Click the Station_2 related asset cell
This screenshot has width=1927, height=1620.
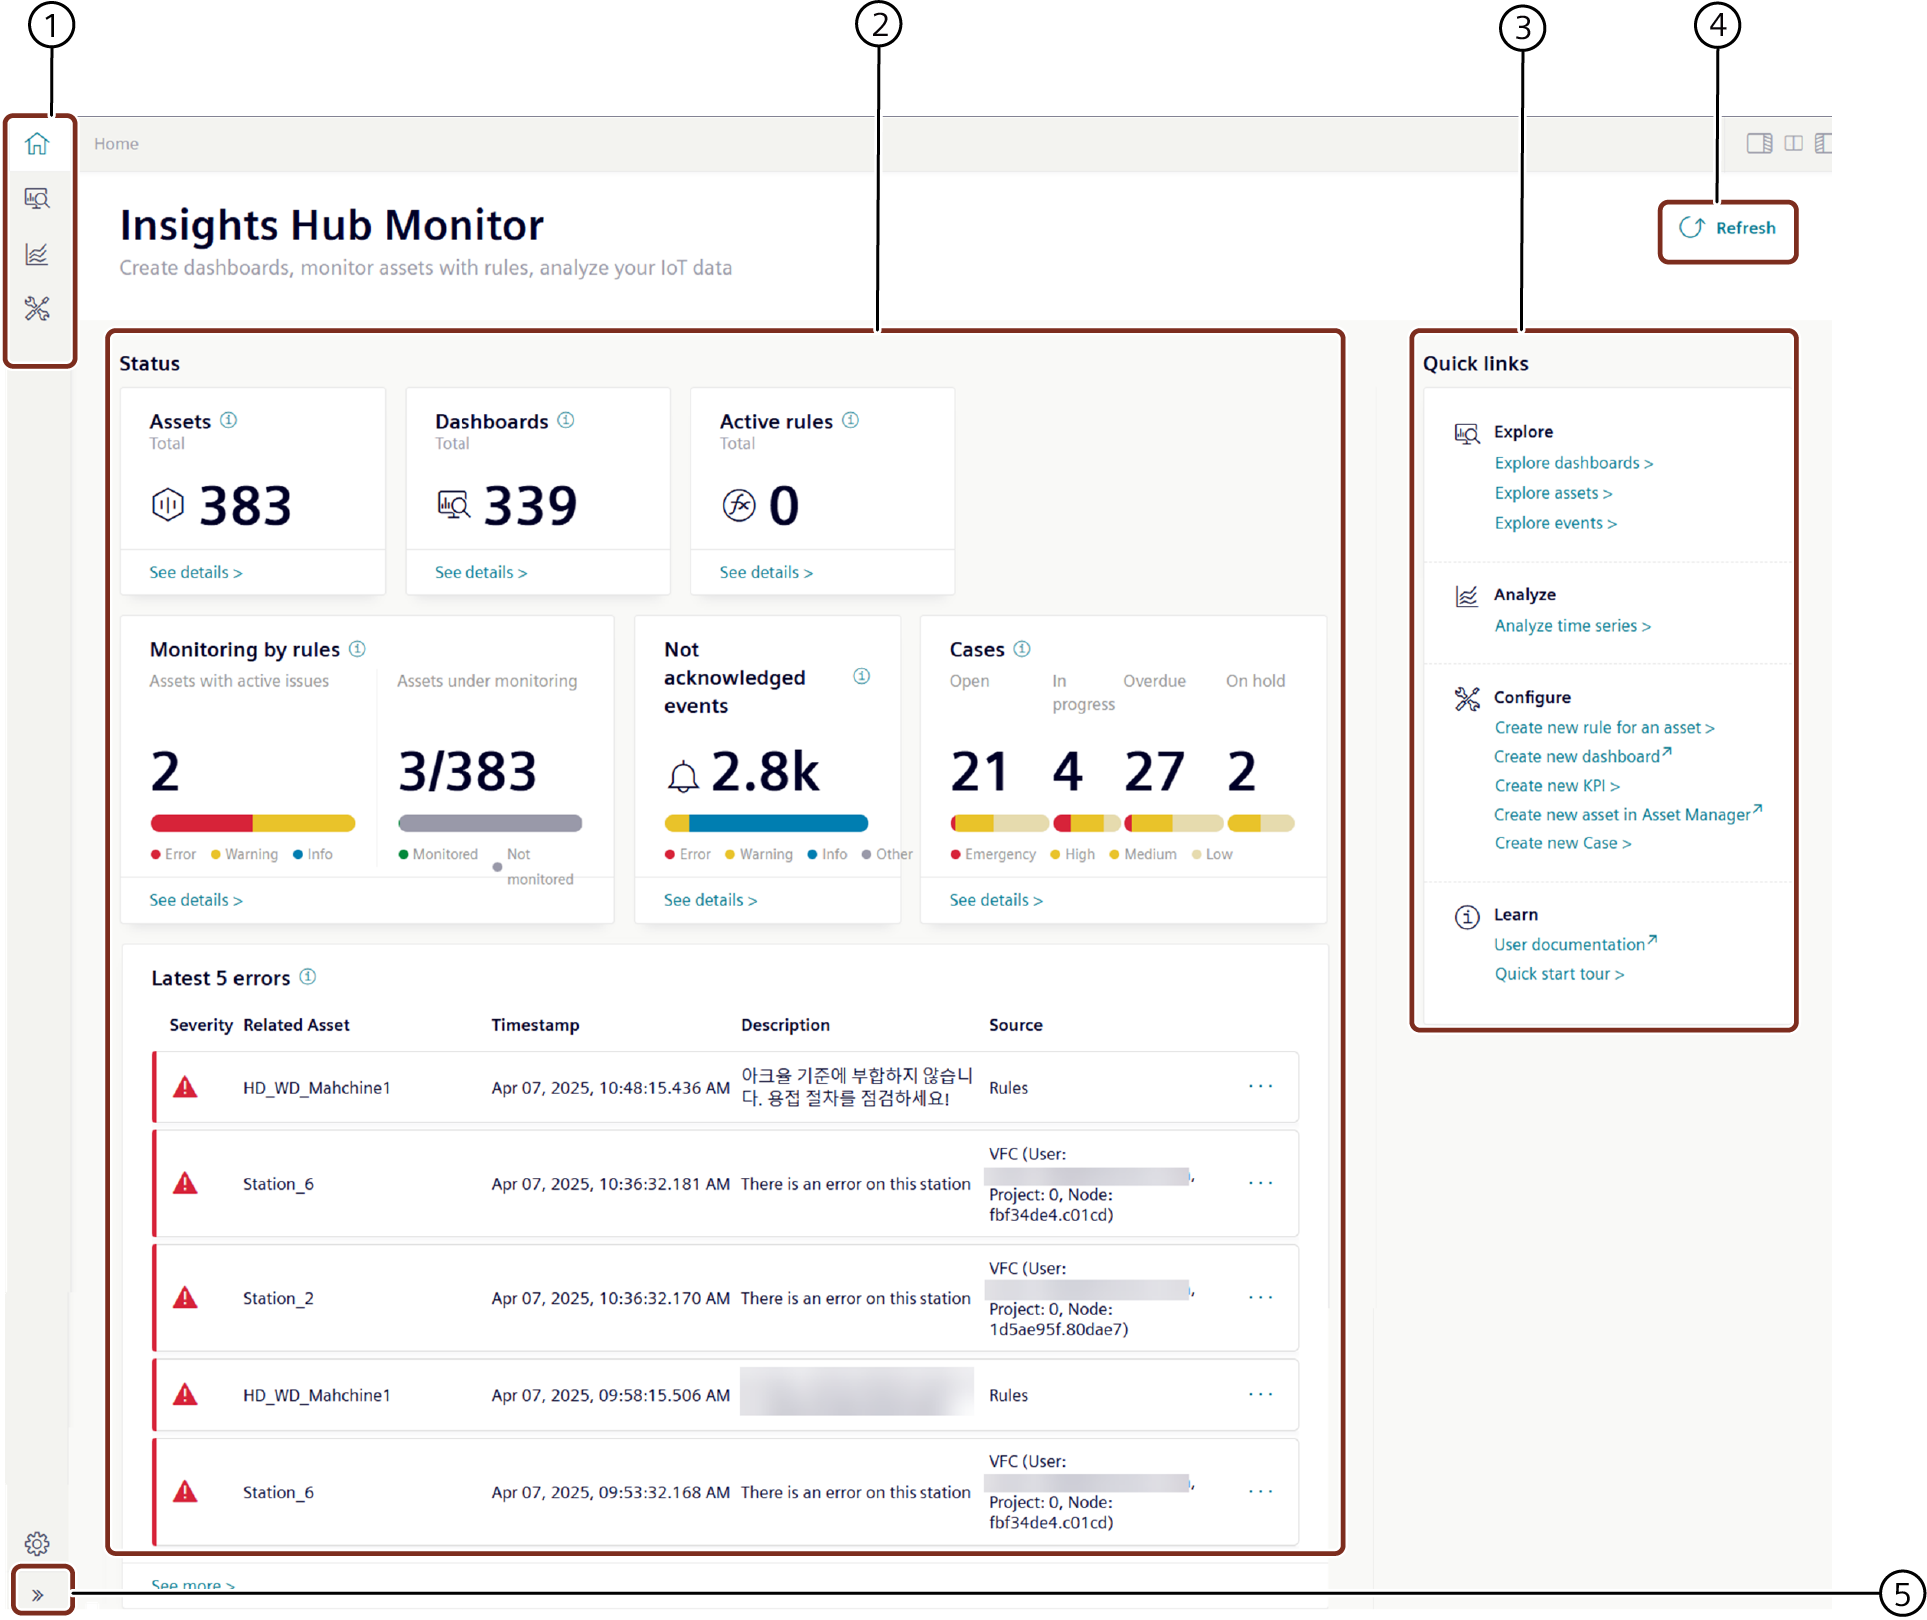pos(278,1299)
